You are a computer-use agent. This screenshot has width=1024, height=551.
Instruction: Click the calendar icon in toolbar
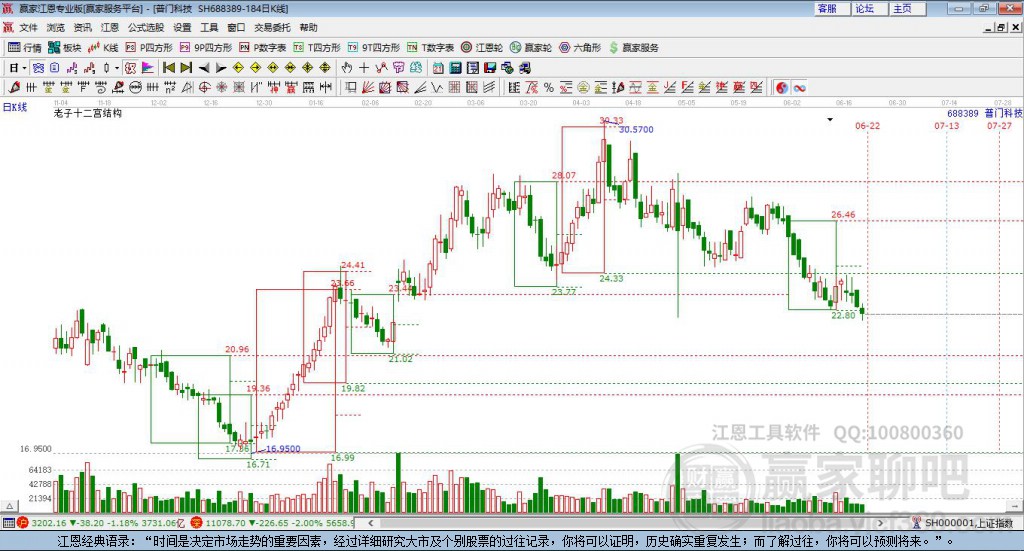[438, 68]
